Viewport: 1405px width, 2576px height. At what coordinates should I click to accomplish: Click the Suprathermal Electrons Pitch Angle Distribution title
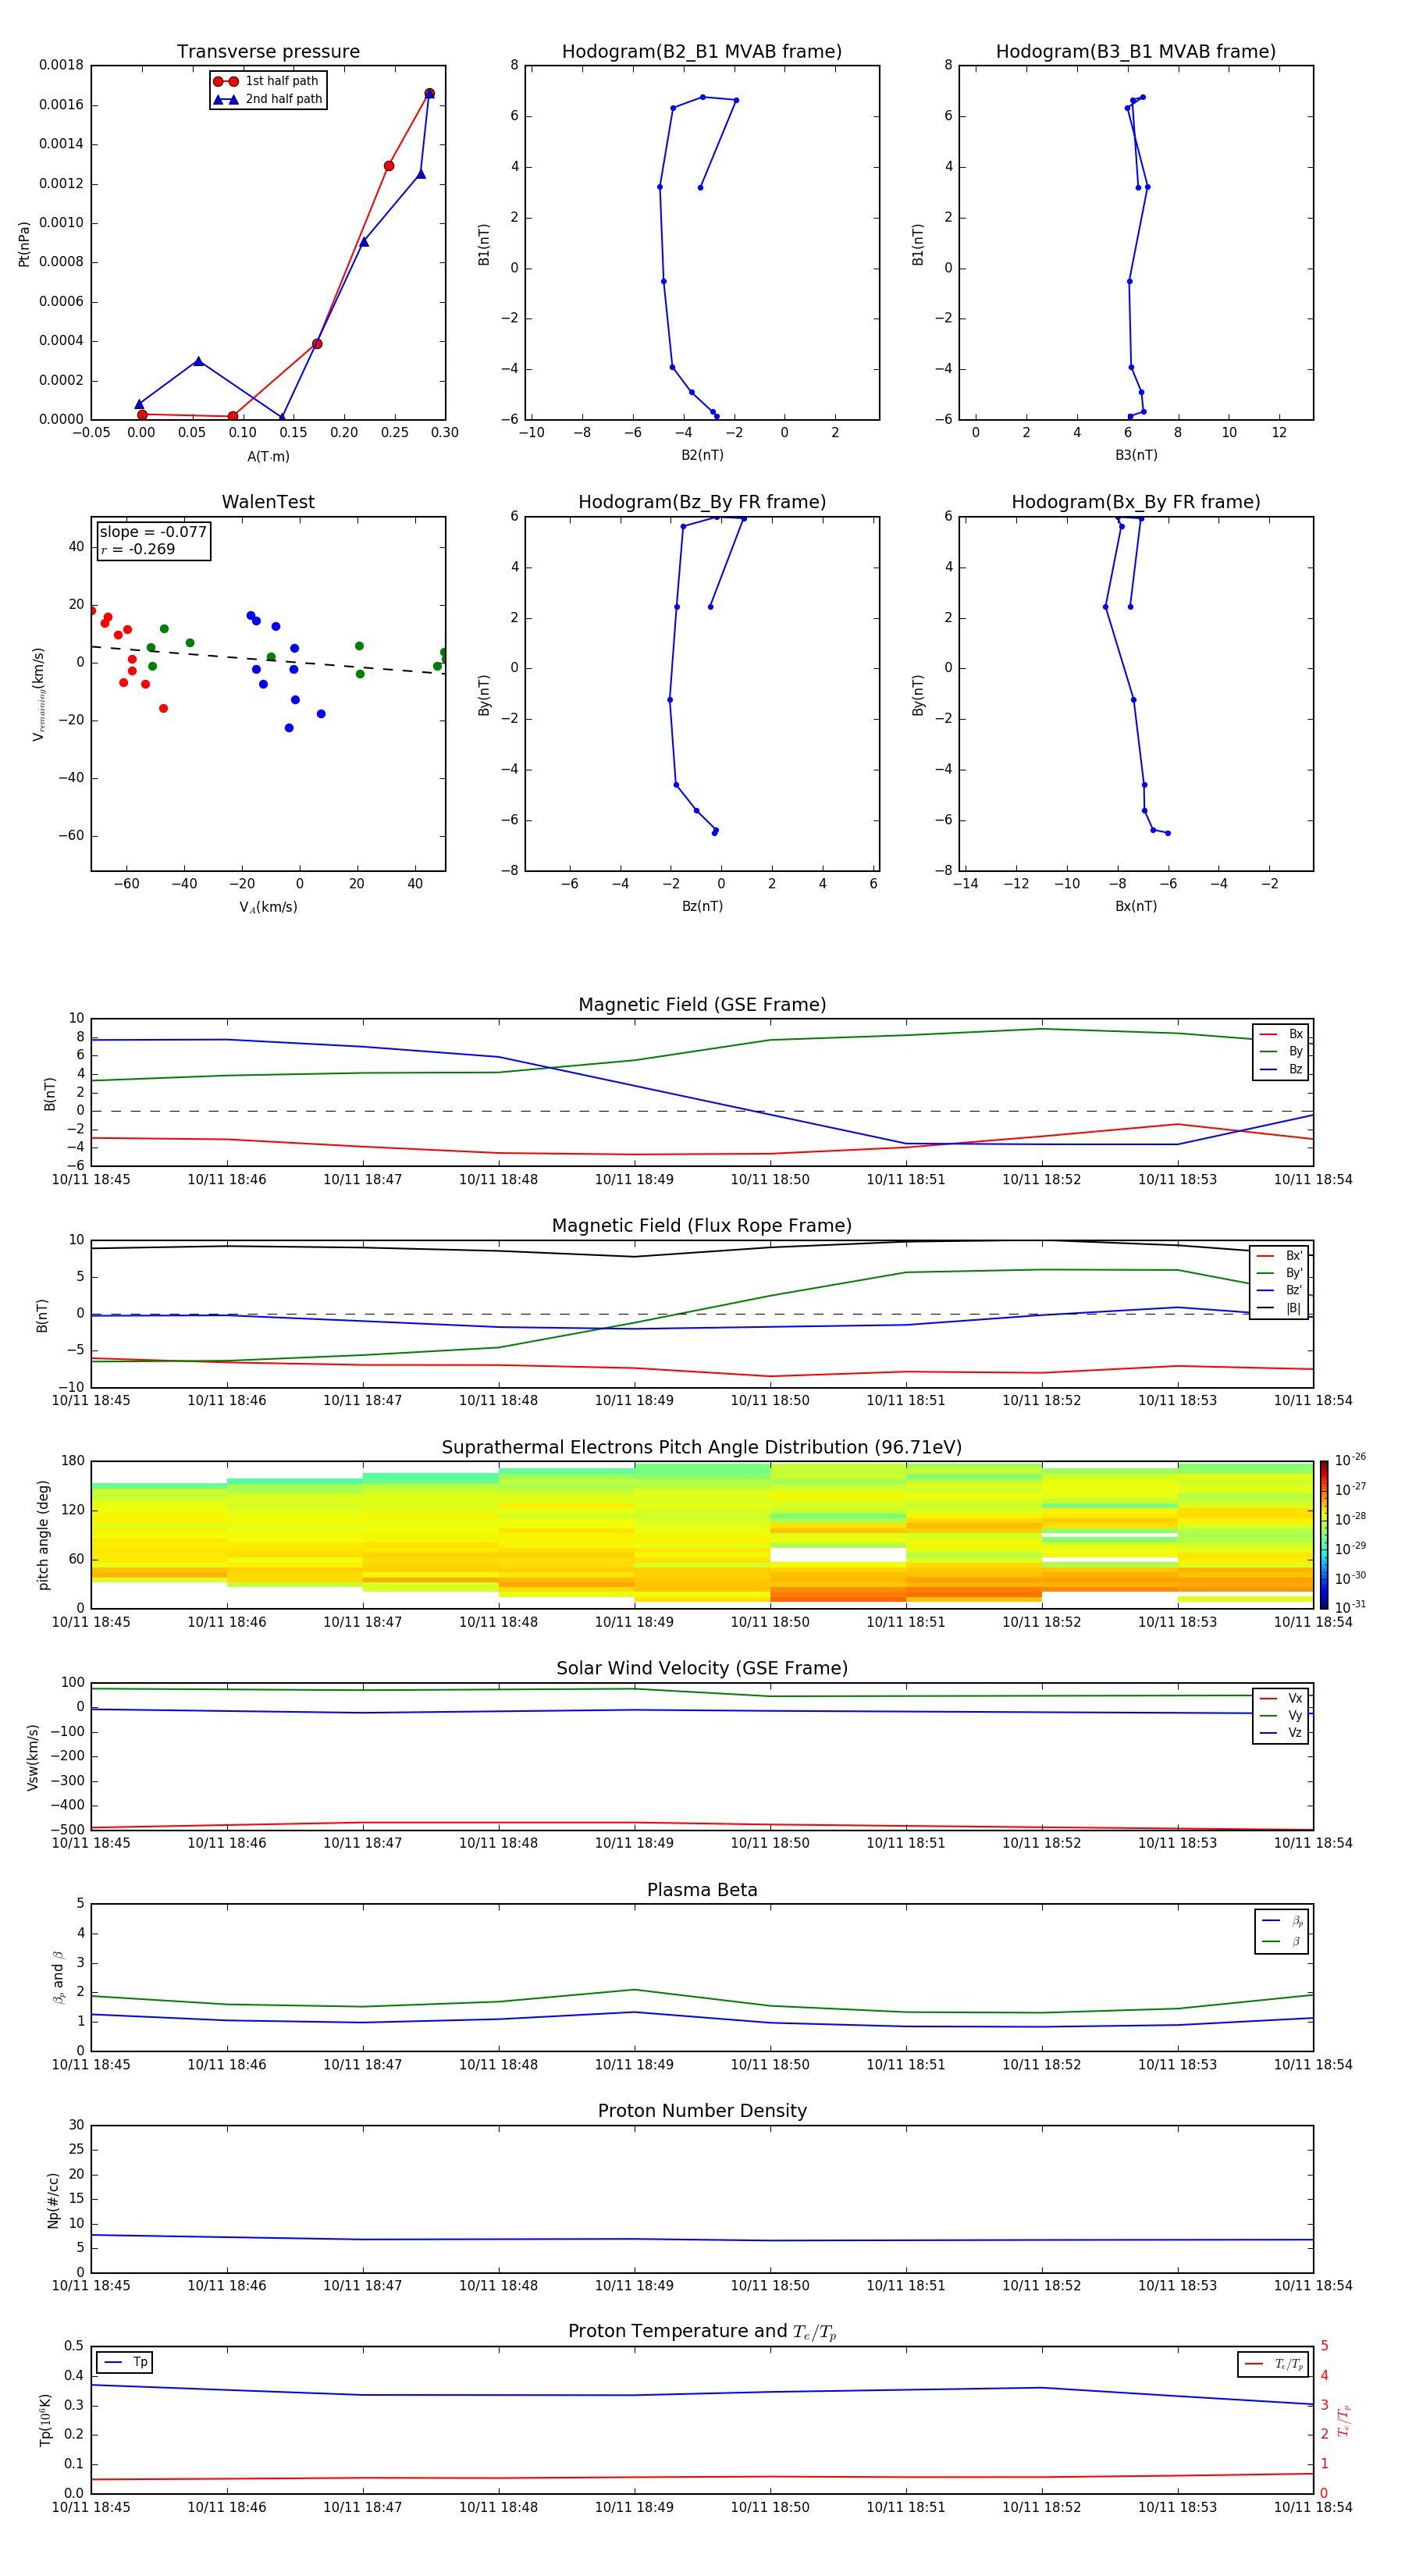click(702, 1448)
